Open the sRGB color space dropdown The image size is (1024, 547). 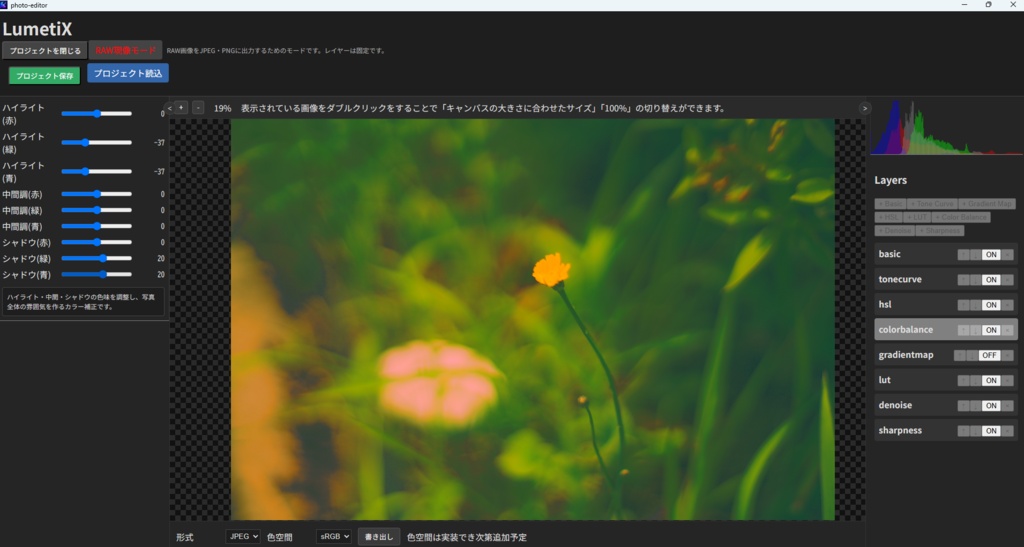click(x=334, y=537)
